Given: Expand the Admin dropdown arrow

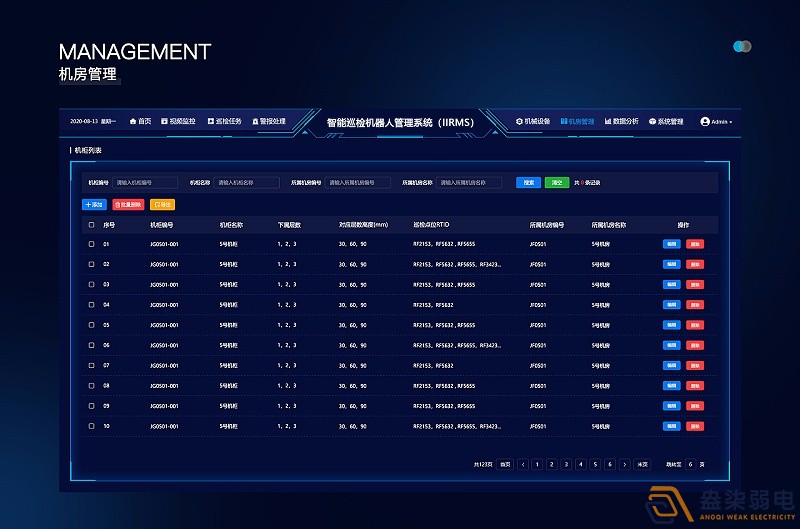Looking at the screenshot, I should tap(731, 122).
